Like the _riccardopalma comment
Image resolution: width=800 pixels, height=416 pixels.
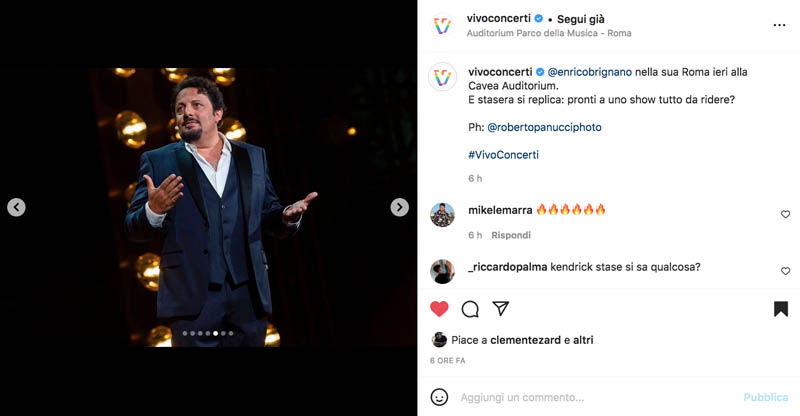[785, 271]
